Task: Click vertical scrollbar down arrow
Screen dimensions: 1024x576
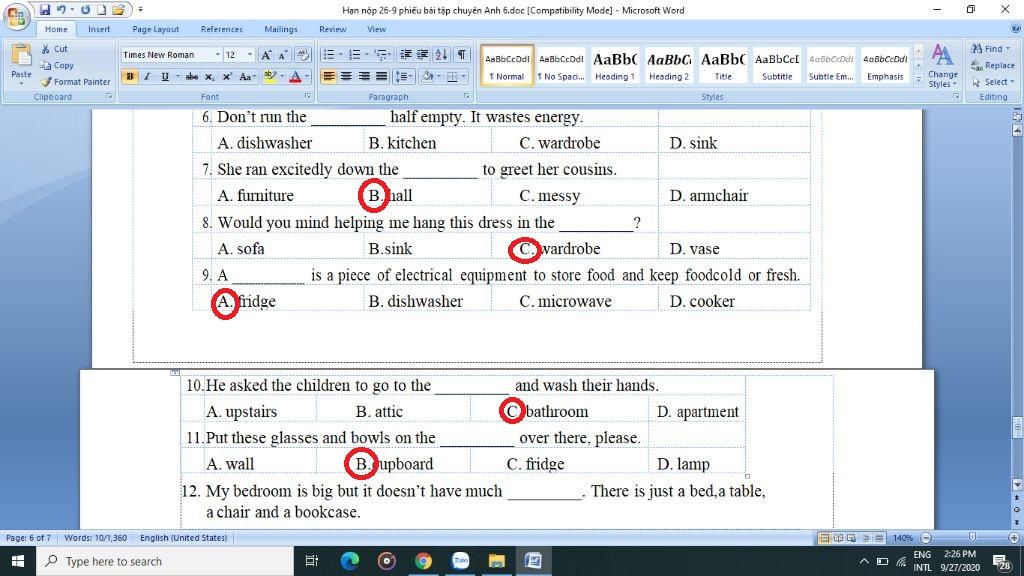Action: click(1016, 485)
